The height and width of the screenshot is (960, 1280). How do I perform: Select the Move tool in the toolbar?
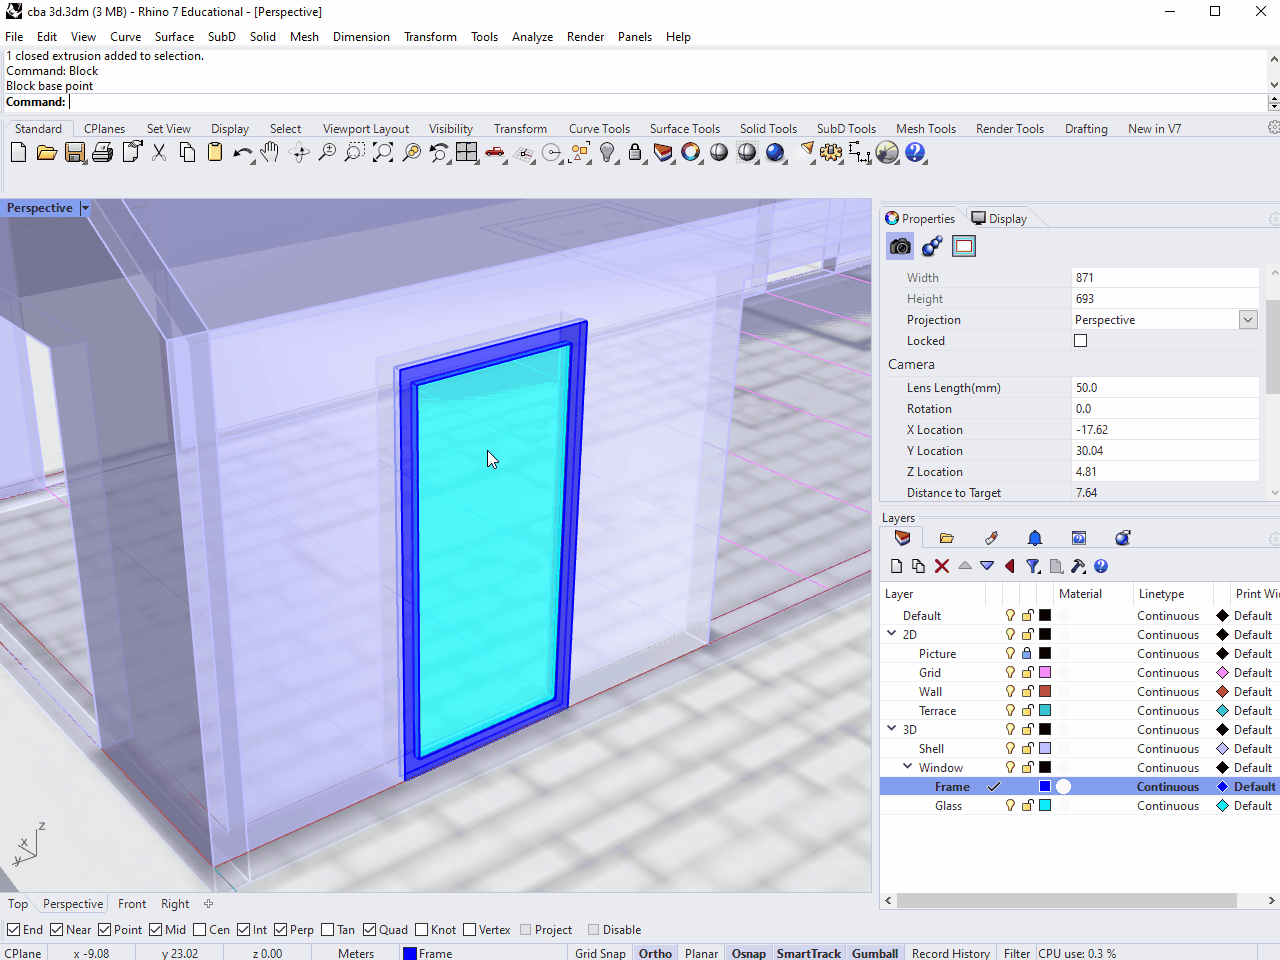point(299,152)
